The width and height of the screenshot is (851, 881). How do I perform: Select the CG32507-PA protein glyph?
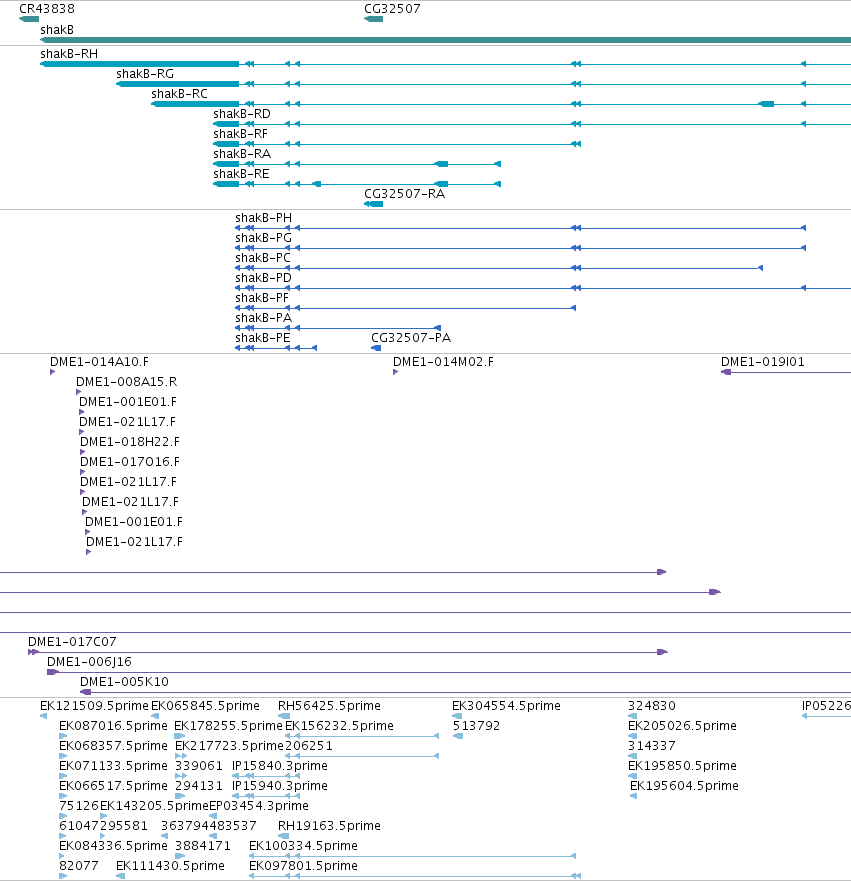(x=376, y=348)
